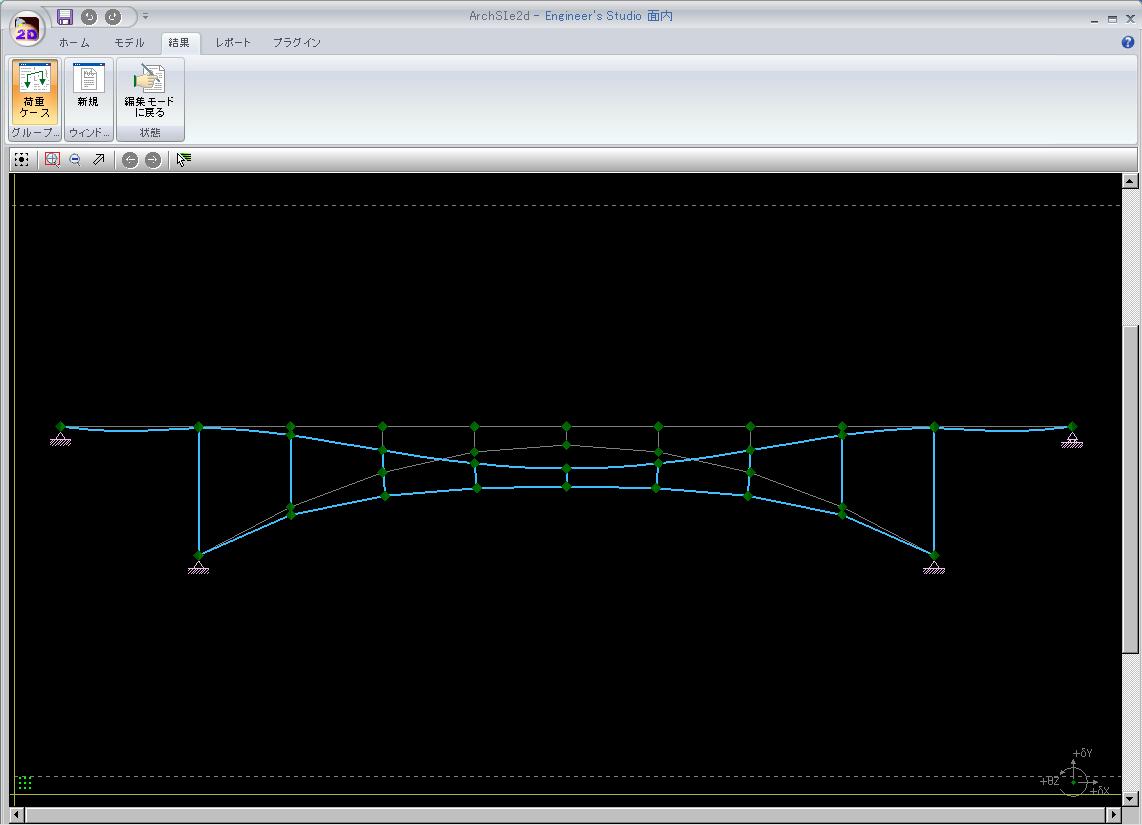Click the redo arrow in quick access toolbar
This screenshot has height=825, width=1142.
(x=113, y=16)
